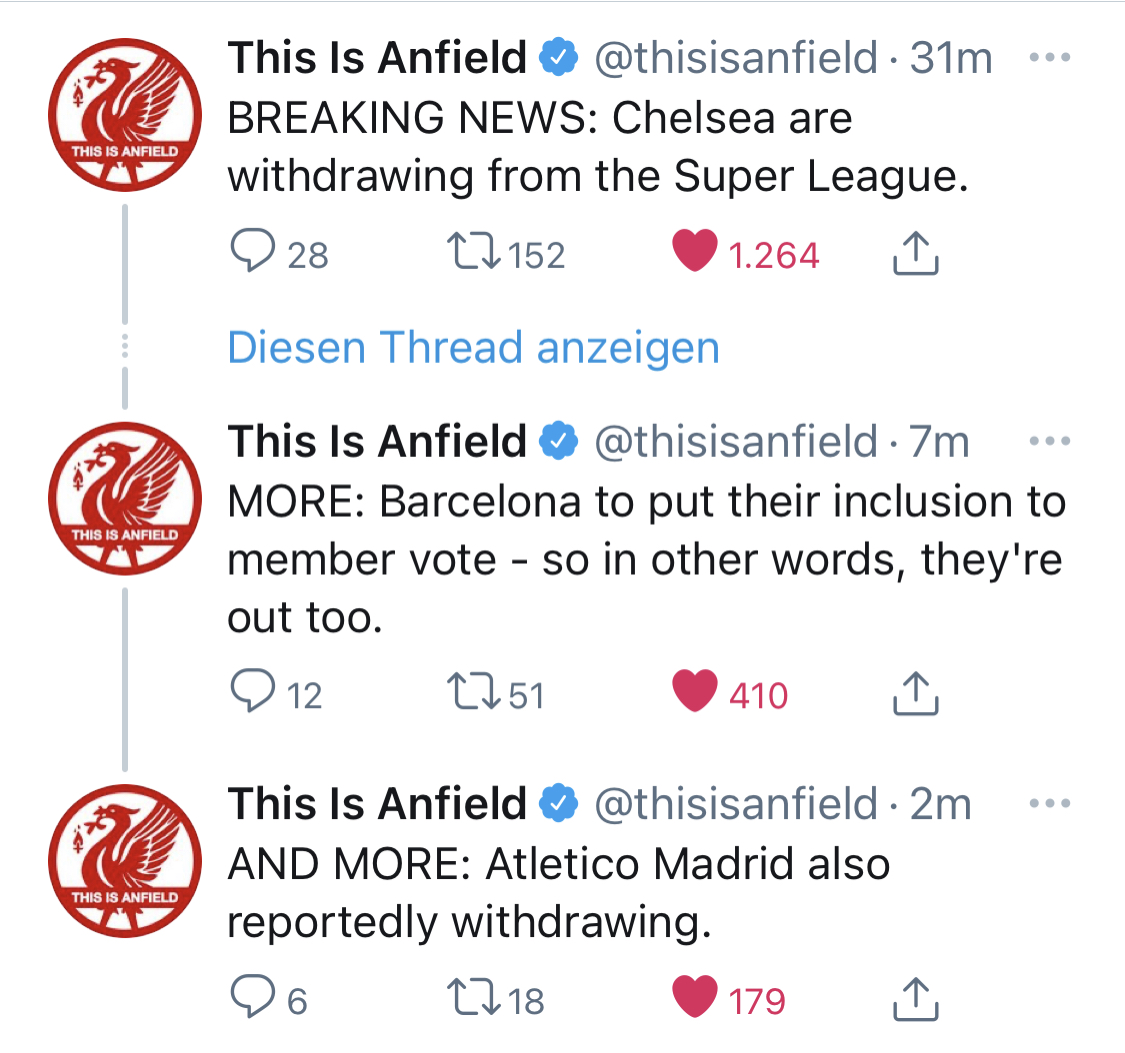This screenshot has width=1125, height=1053.
Task: Share the Chelsea breaking news tweet
Action: (915, 252)
